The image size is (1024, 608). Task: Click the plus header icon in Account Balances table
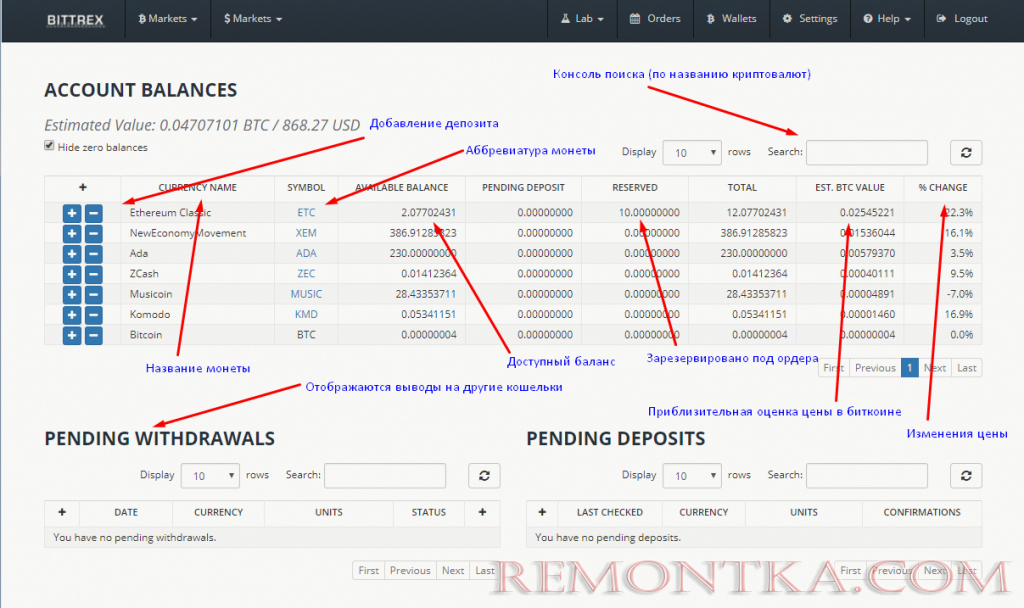click(83, 187)
